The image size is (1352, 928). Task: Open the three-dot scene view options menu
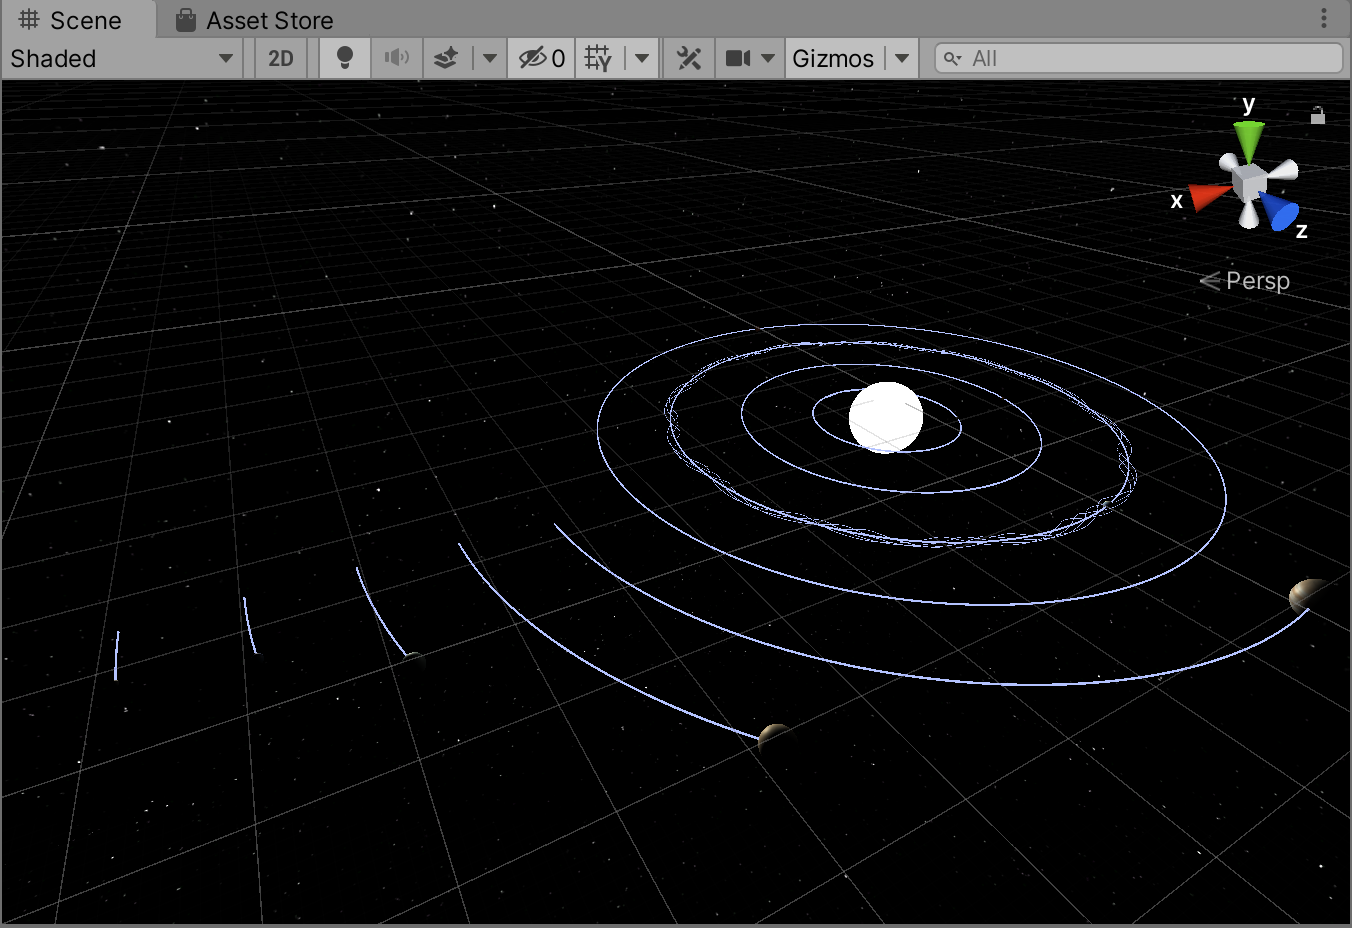pos(1324,18)
